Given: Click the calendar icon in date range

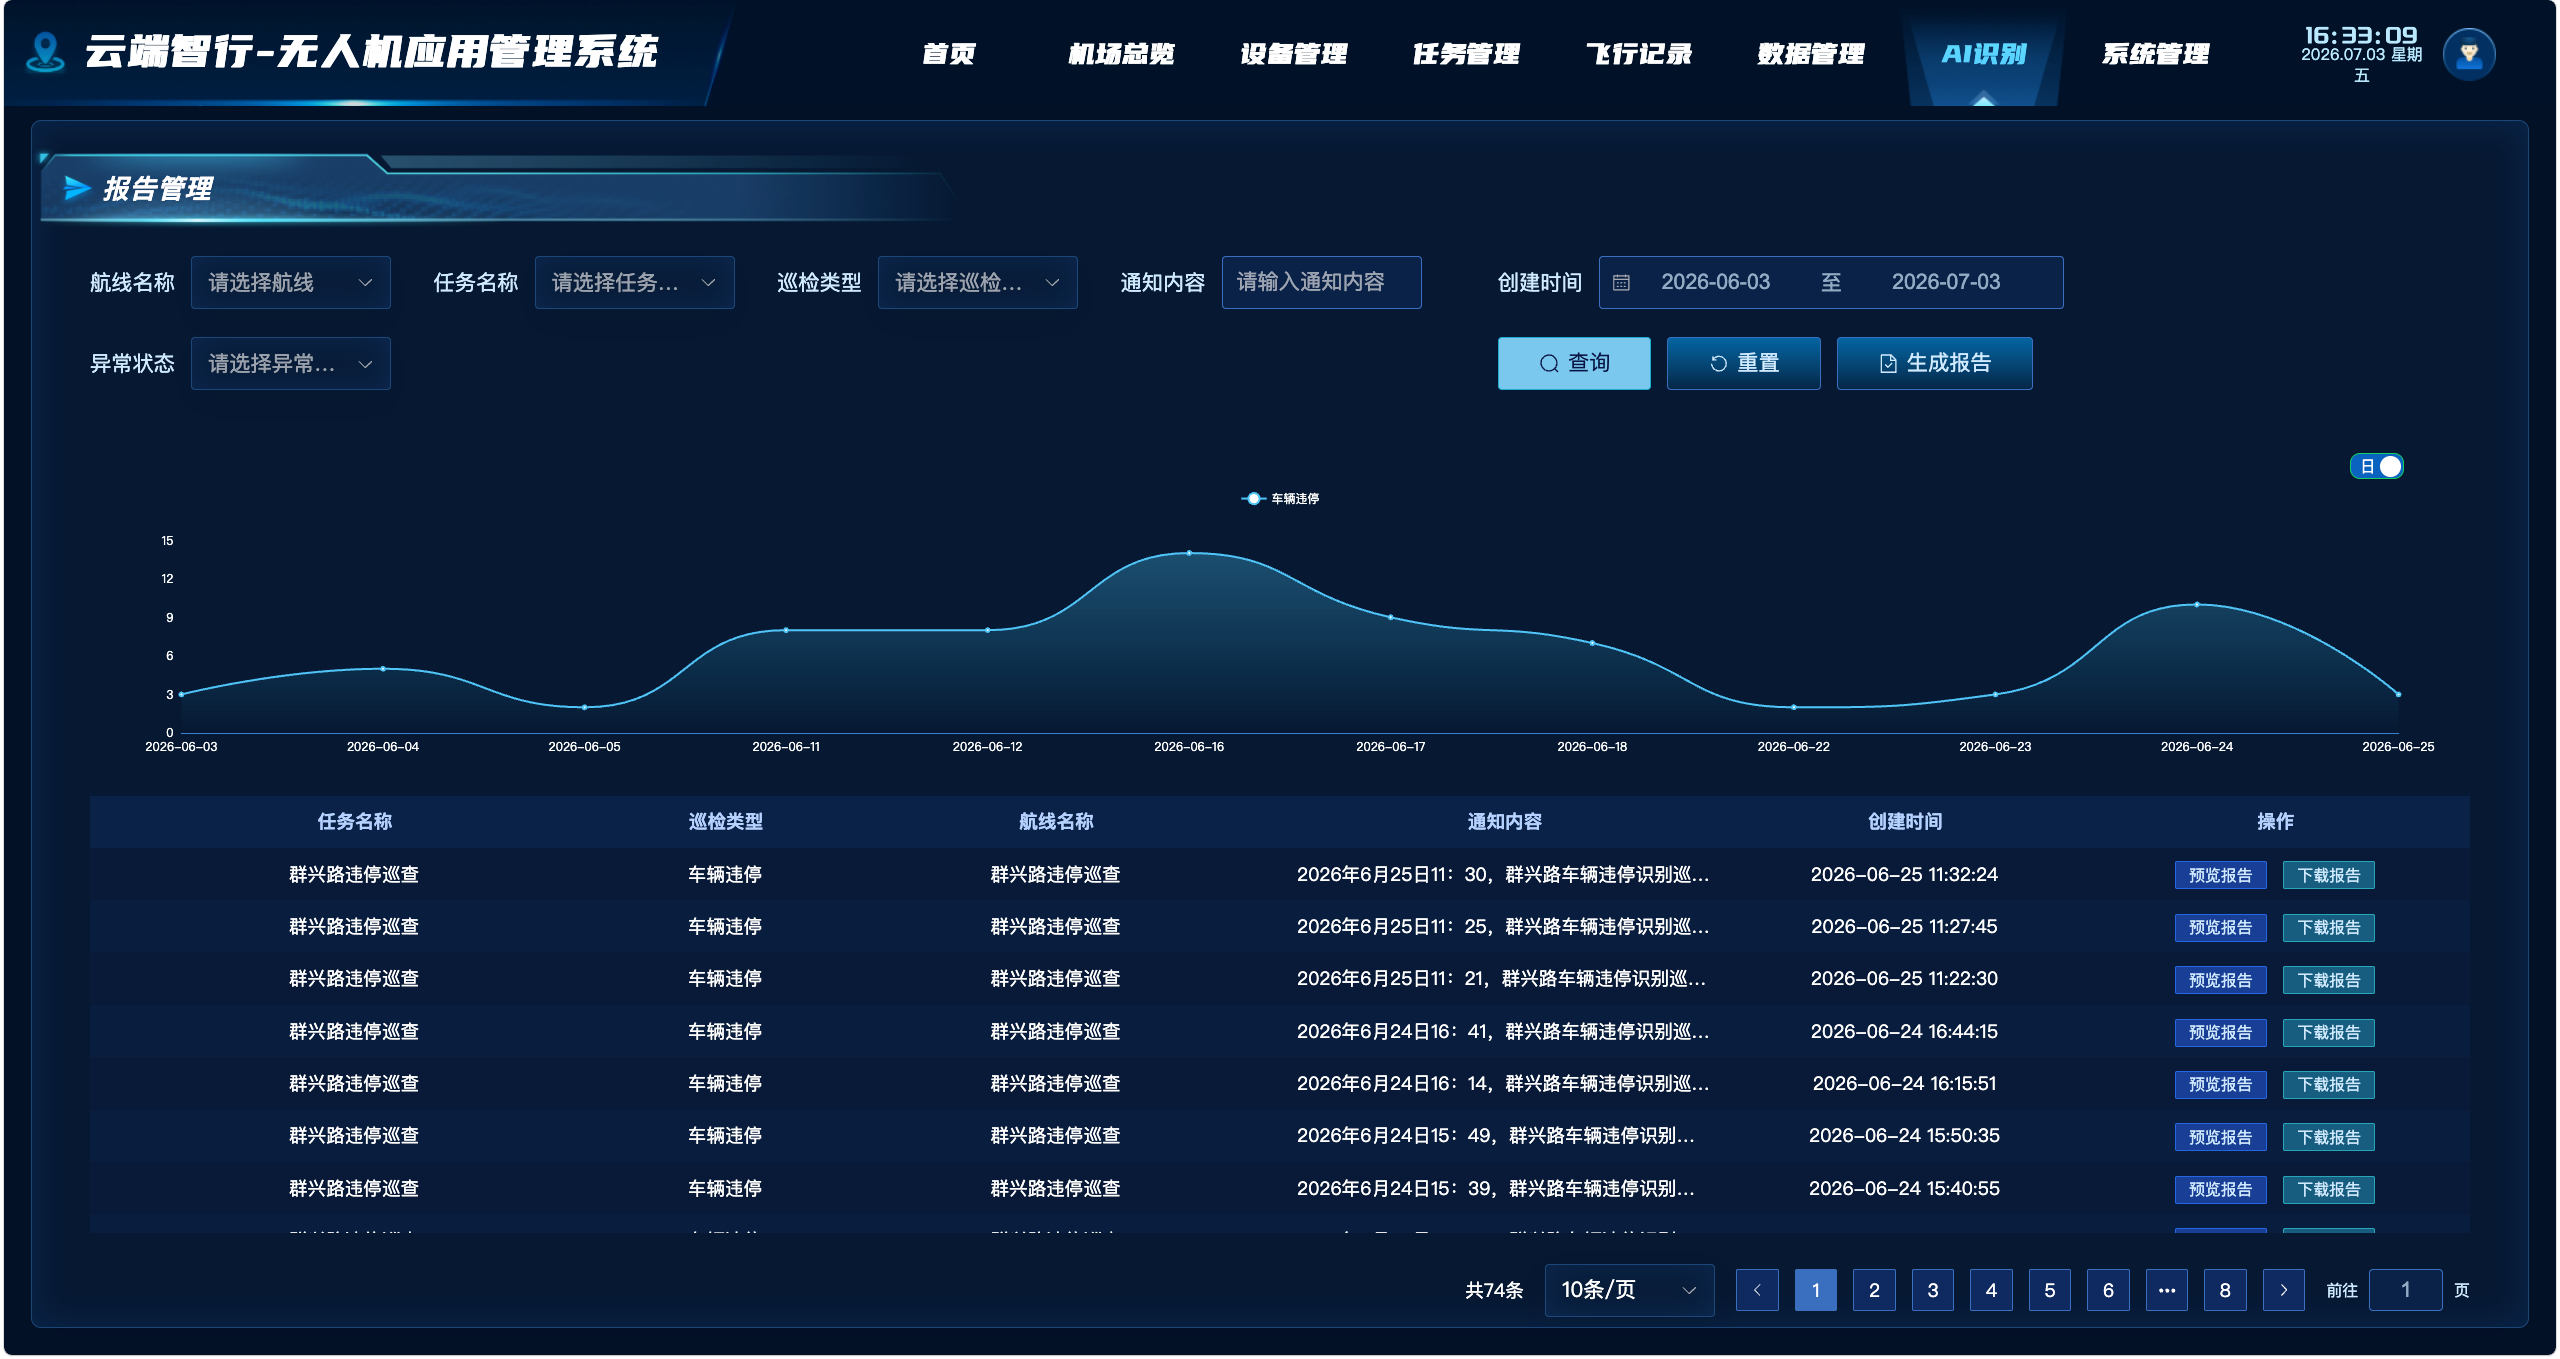Looking at the screenshot, I should point(1621,283).
